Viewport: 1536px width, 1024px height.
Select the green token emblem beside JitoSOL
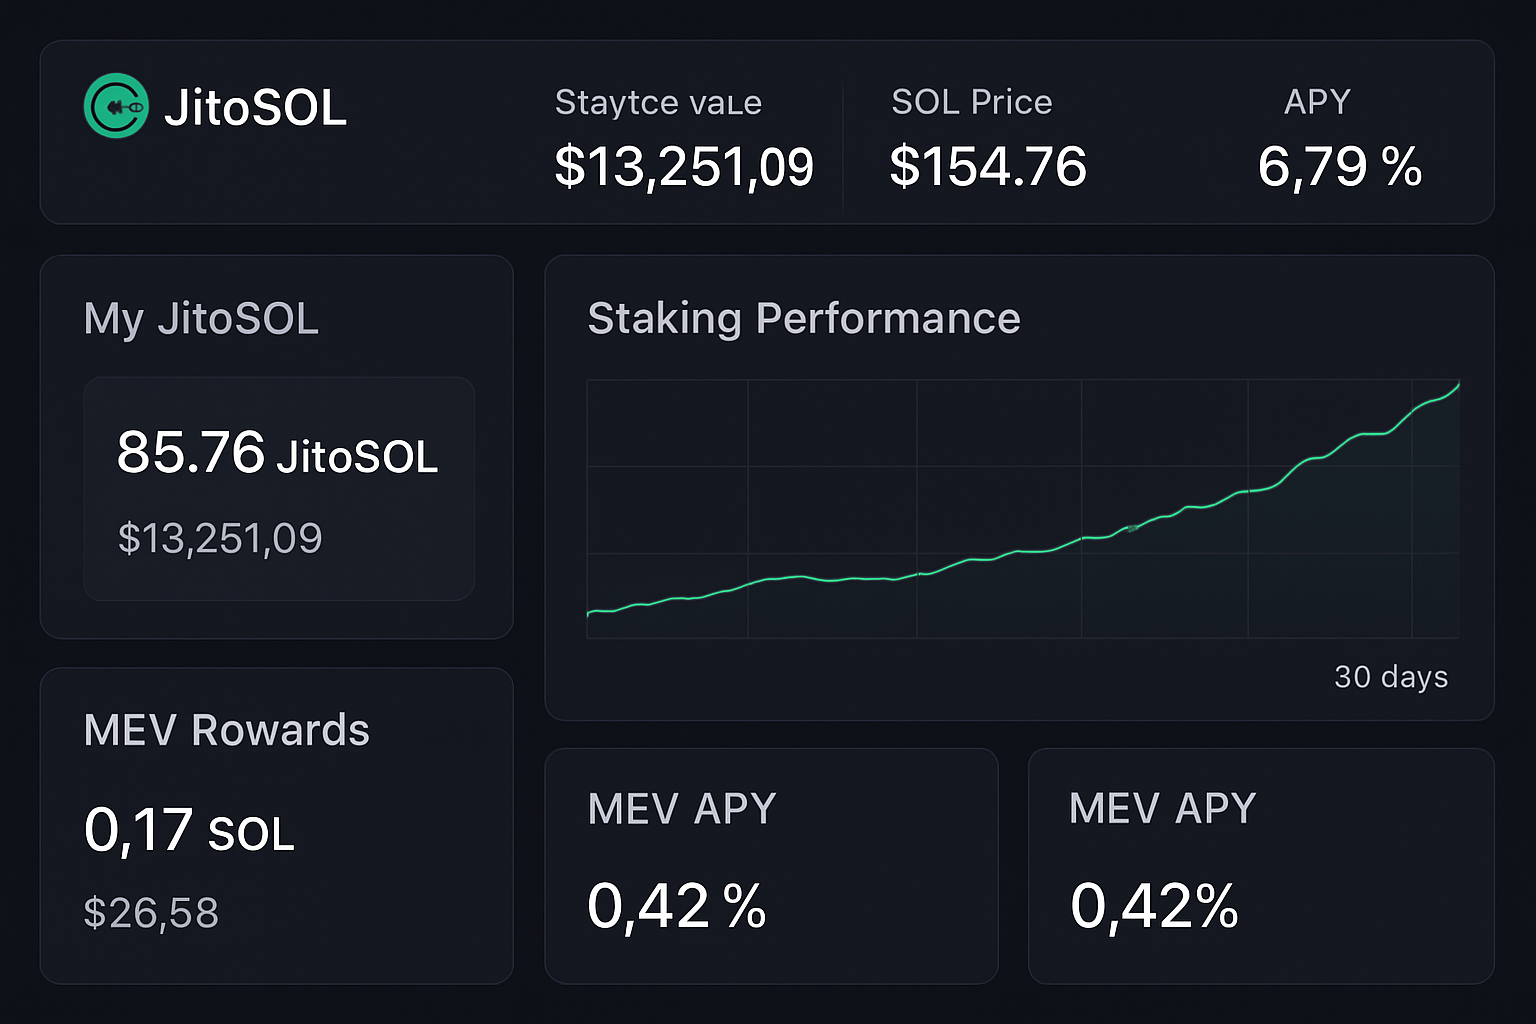116,107
